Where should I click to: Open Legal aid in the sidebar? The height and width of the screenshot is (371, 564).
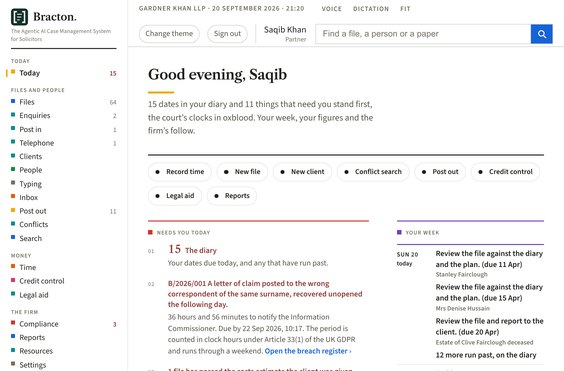tap(33, 295)
